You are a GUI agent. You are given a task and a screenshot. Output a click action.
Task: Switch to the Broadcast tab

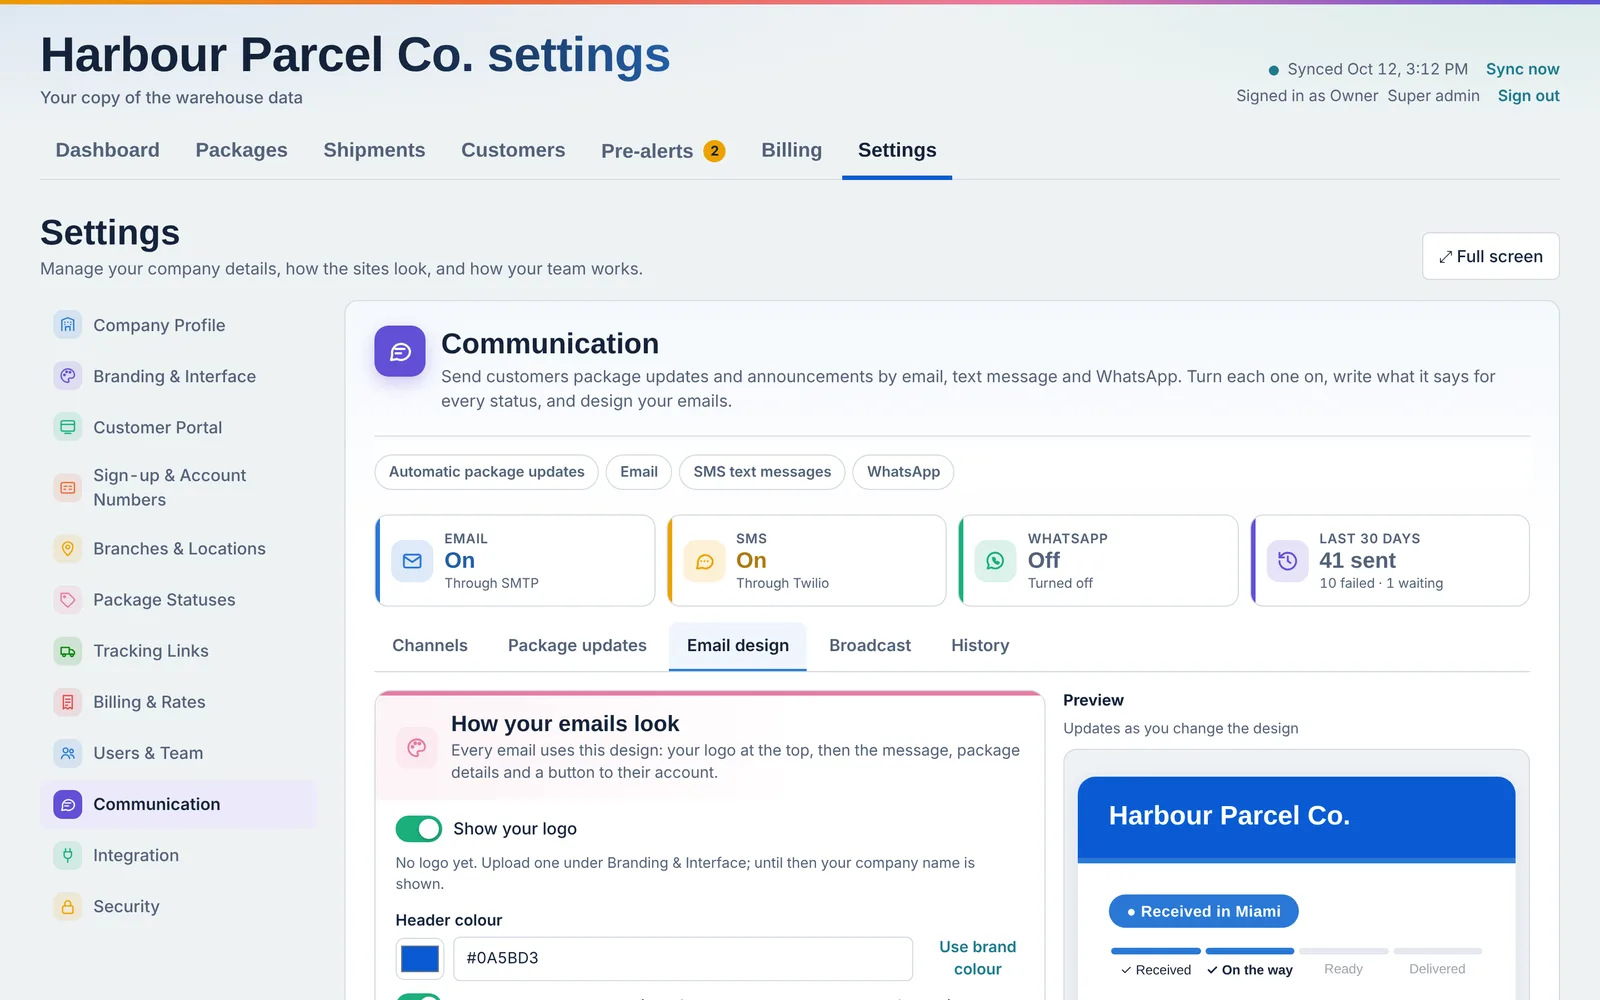pos(870,646)
